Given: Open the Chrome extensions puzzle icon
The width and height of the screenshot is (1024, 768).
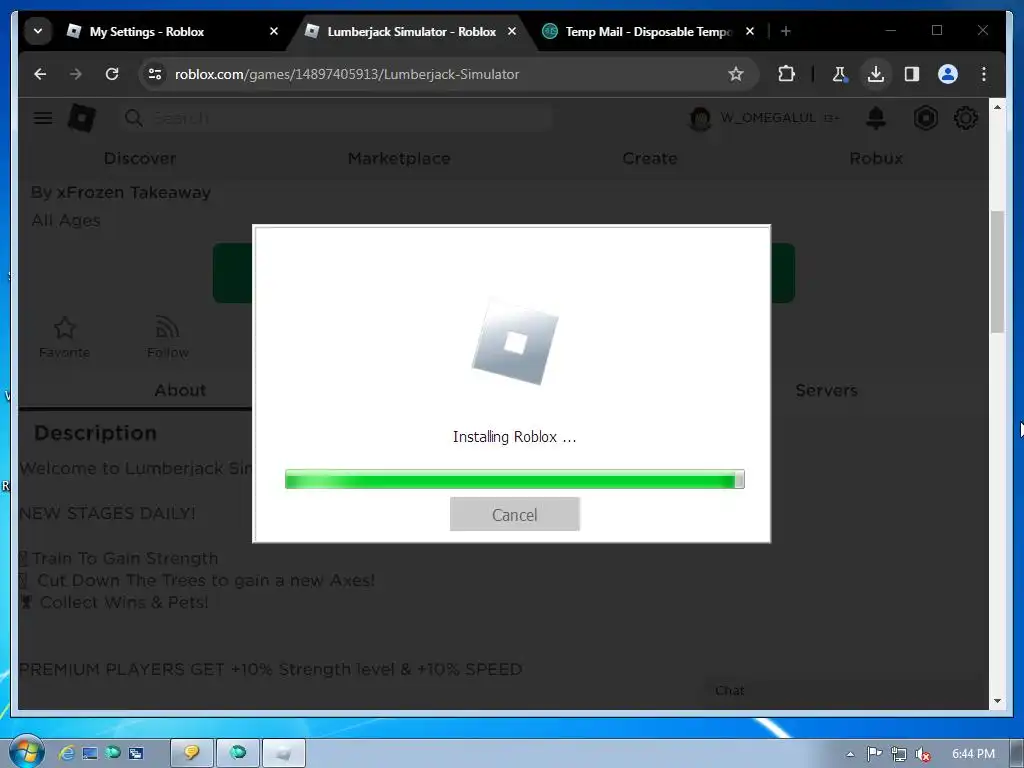Looking at the screenshot, I should pos(787,74).
